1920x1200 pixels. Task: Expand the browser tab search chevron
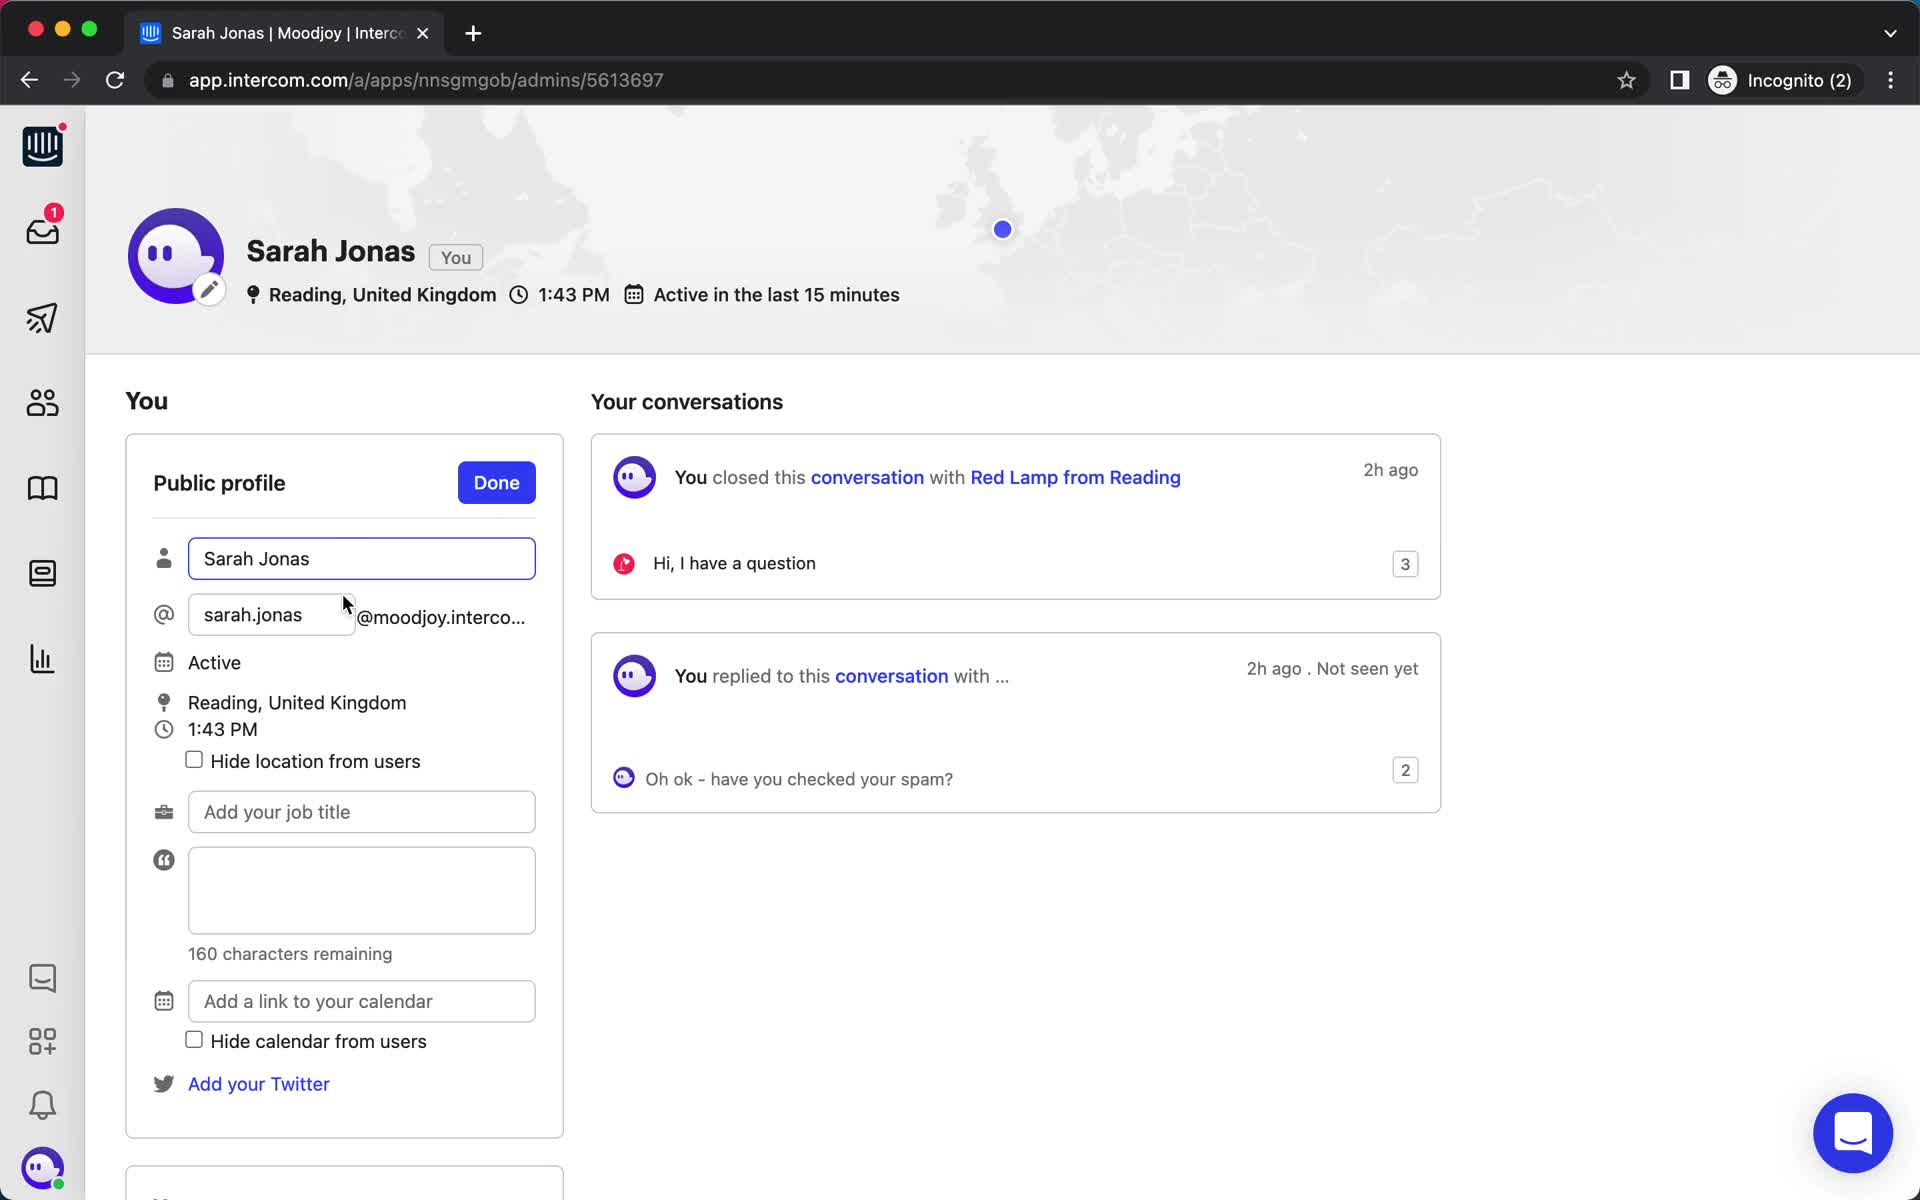pyautogui.click(x=1890, y=33)
